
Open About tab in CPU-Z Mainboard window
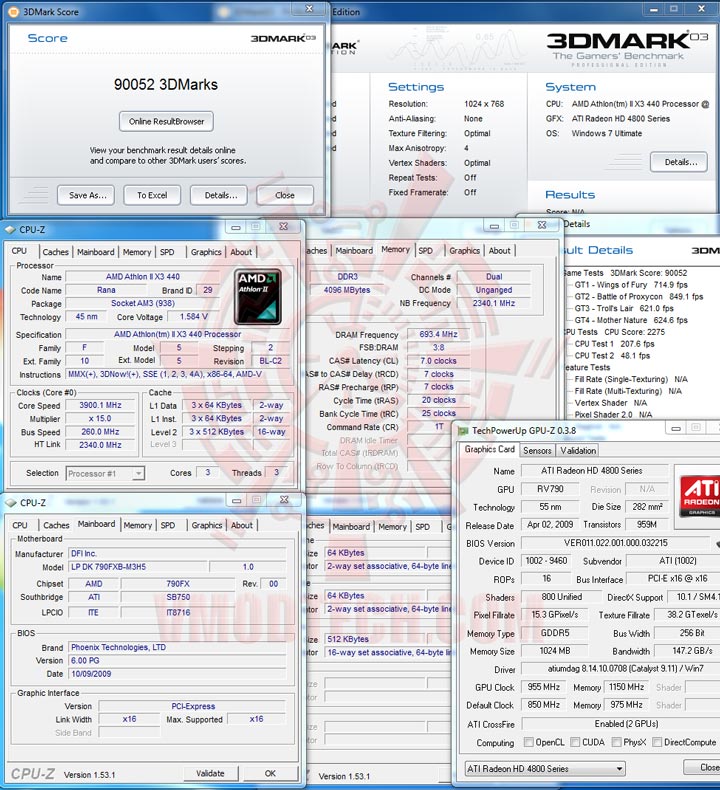[242, 525]
